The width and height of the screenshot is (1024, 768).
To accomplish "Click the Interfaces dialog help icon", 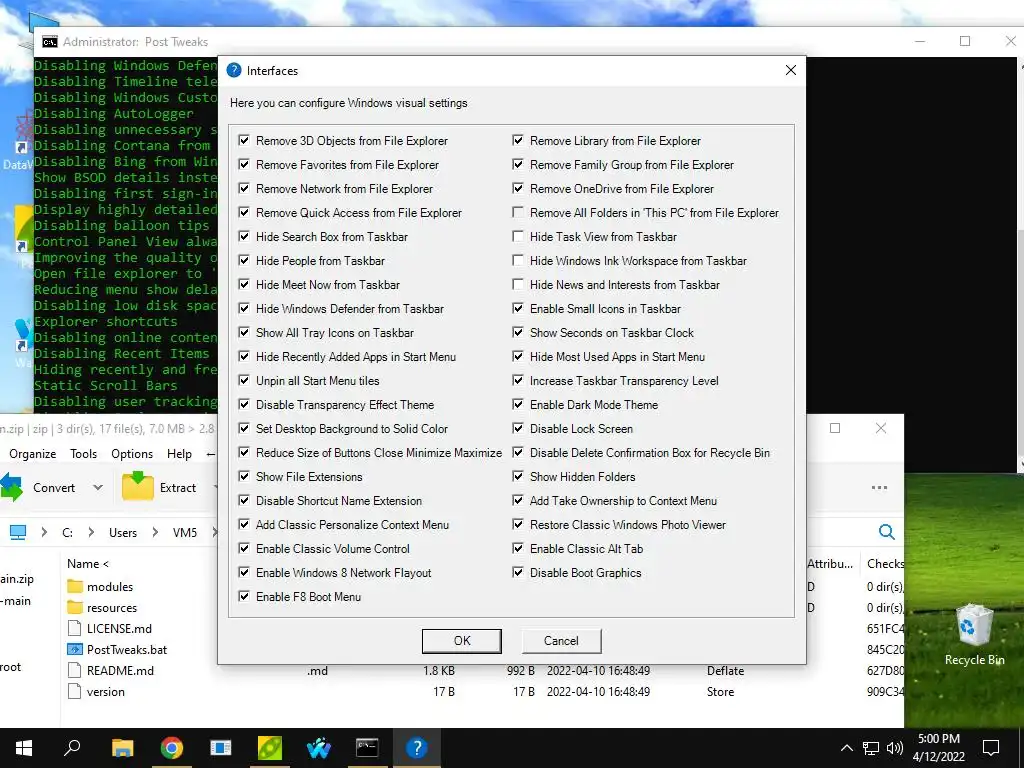I will [x=234, y=71].
